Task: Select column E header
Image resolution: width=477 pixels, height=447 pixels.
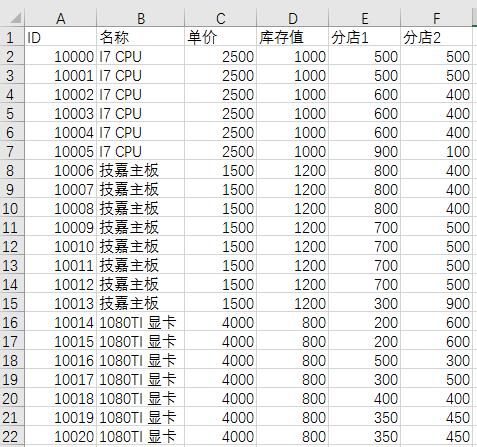Action: [364, 19]
